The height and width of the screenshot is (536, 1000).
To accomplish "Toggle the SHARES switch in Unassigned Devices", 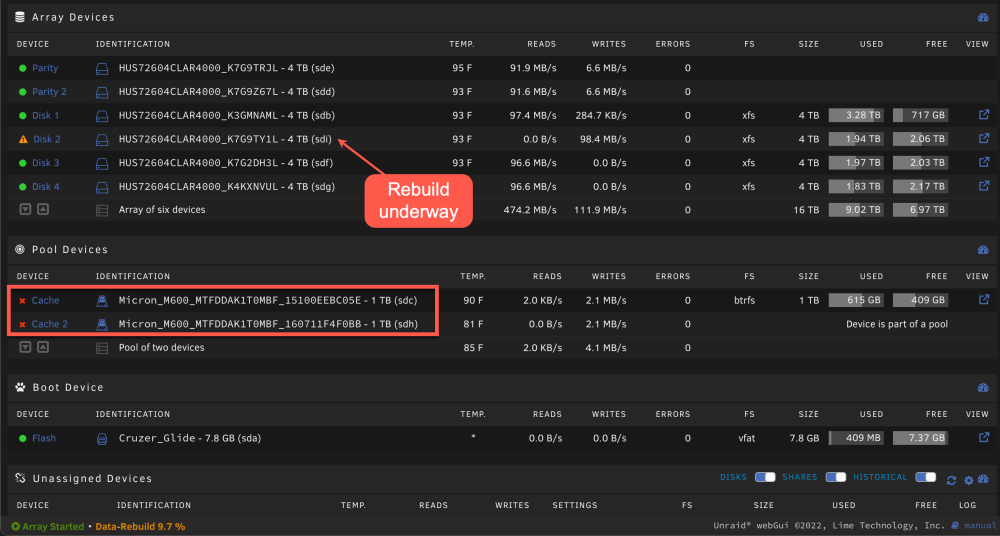I will 835,477.
